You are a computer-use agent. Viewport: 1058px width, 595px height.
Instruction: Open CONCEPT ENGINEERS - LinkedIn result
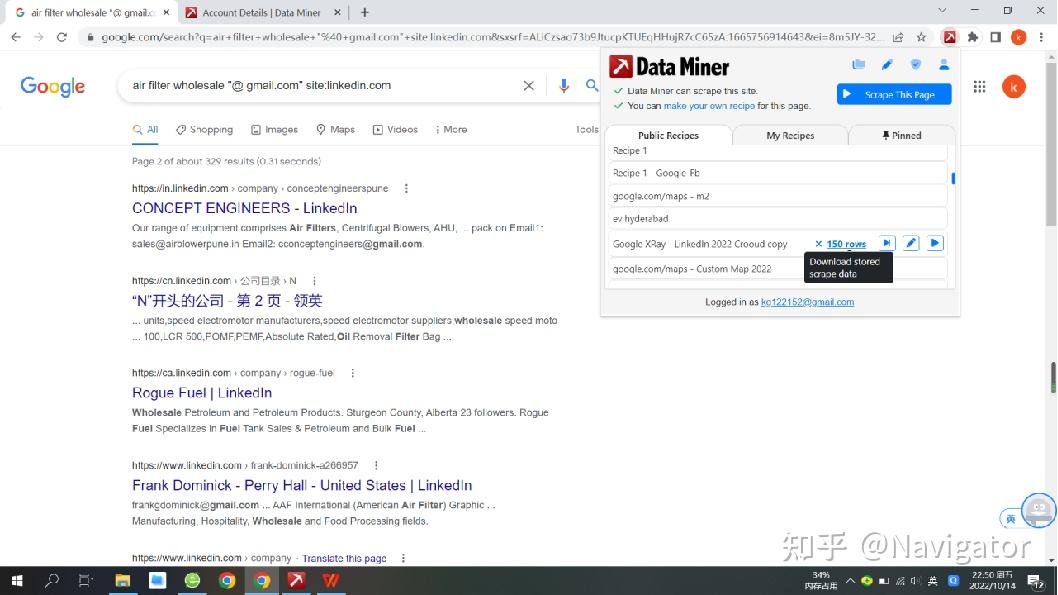[x=244, y=208]
